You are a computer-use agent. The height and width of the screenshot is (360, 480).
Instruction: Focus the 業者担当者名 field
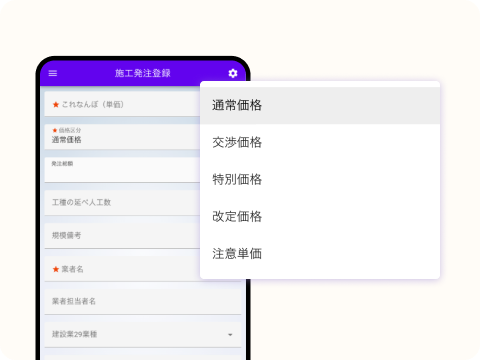coord(143,302)
